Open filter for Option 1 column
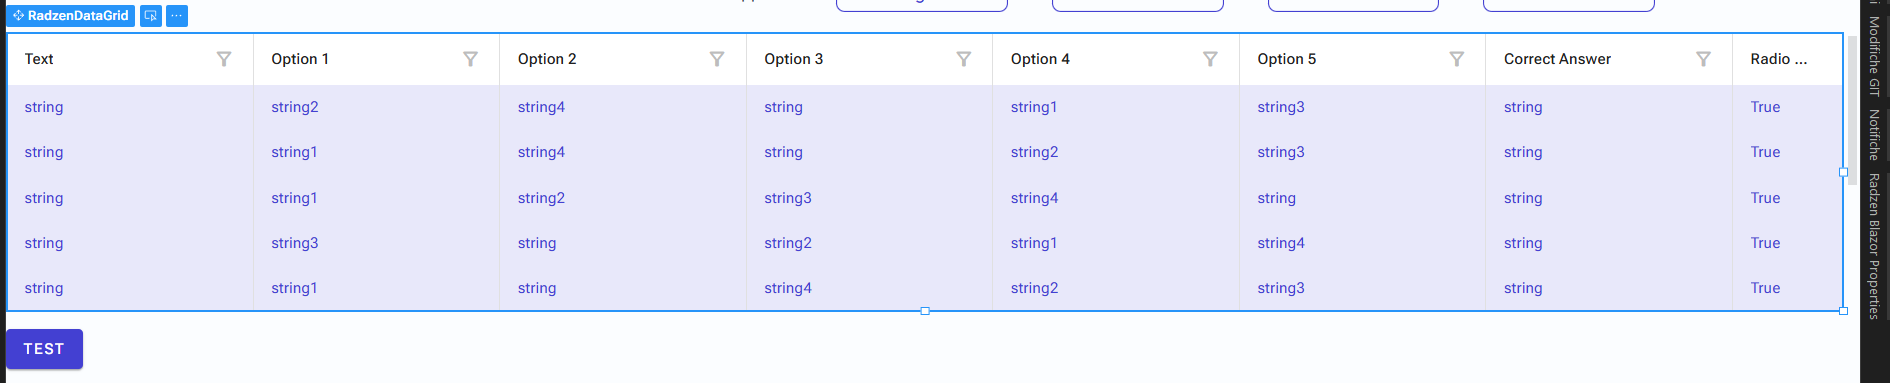This screenshot has height=383, width=1890. pos(470,59)
